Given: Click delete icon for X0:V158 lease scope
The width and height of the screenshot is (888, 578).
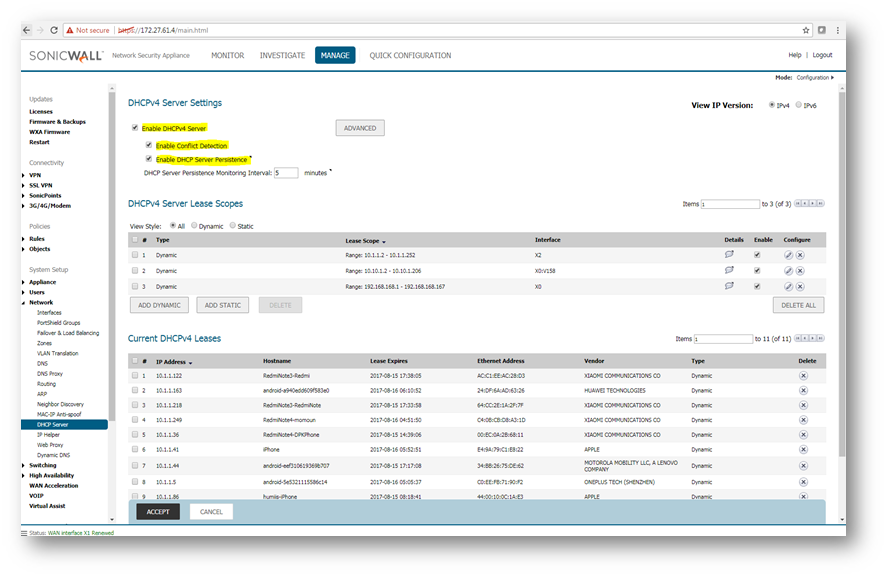Looking at the screenshot, I should pos(800,270).
